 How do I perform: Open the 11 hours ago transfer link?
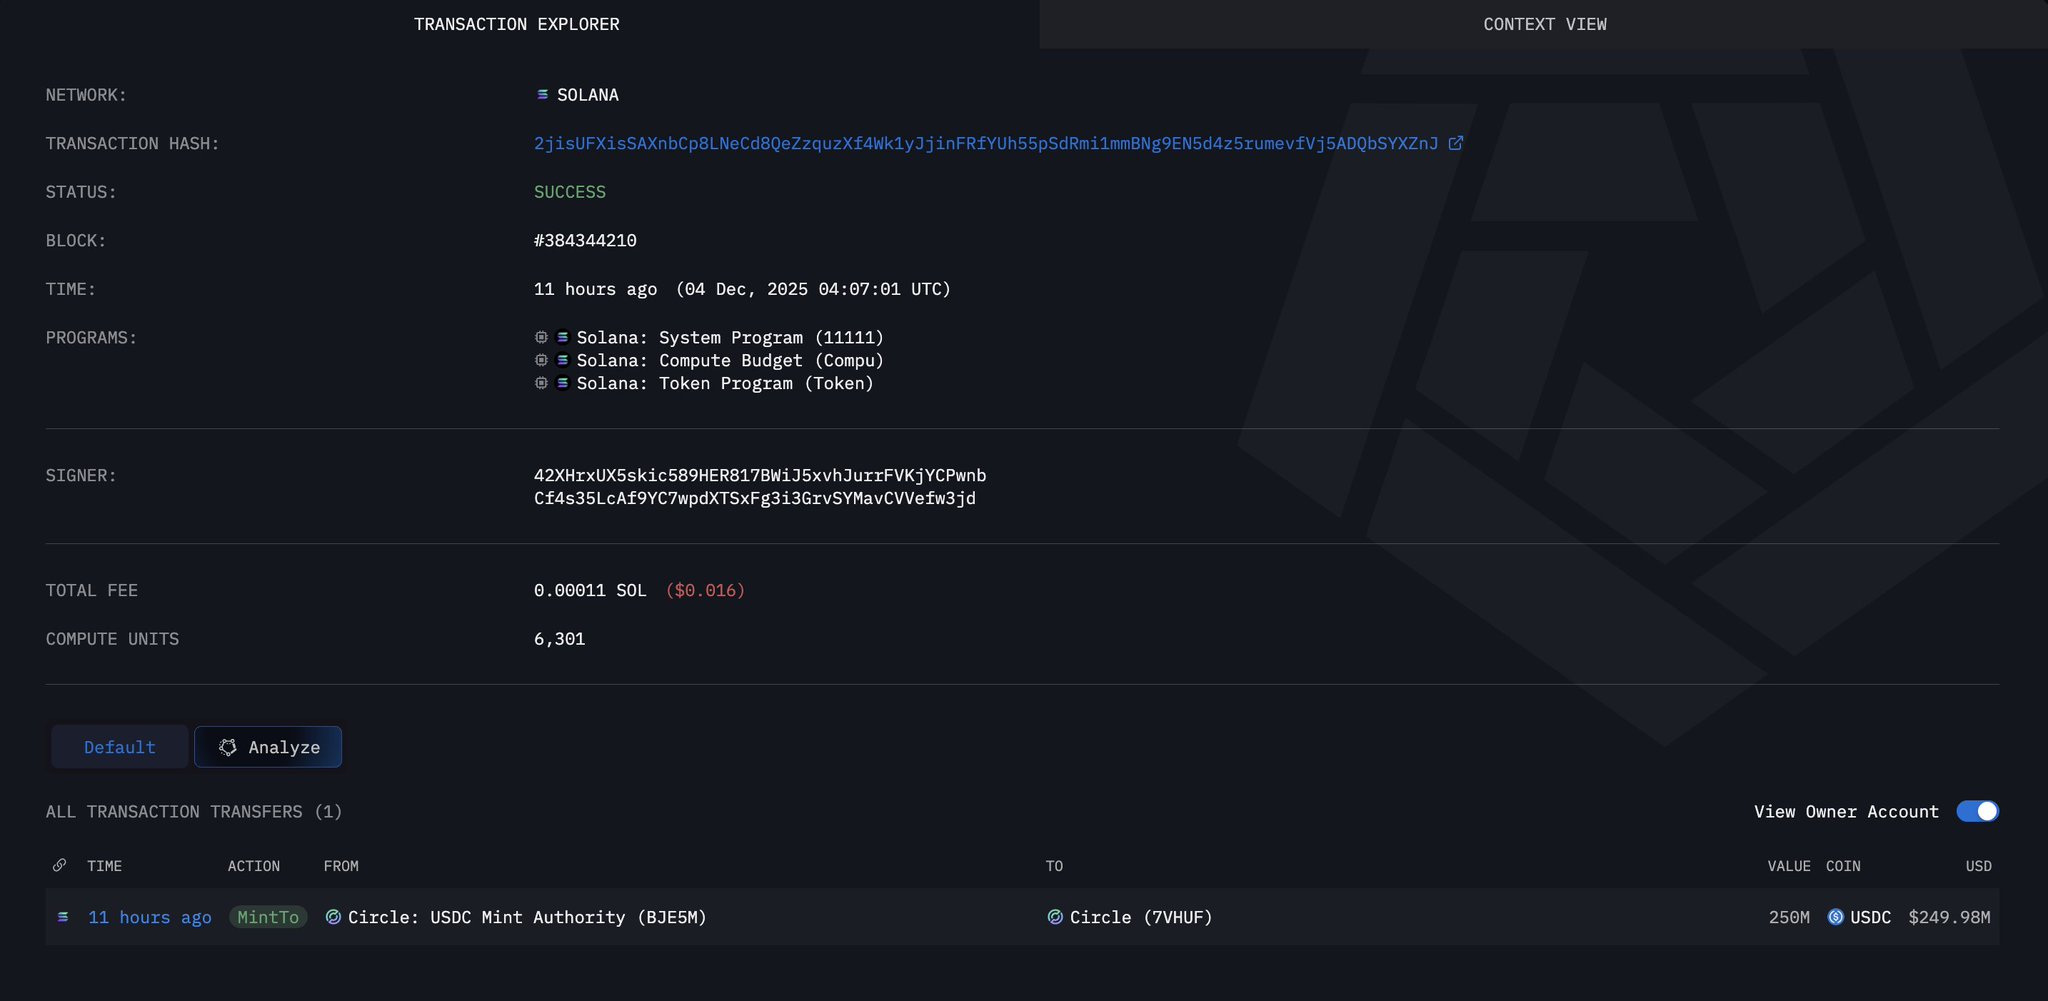tap(150, 917)
